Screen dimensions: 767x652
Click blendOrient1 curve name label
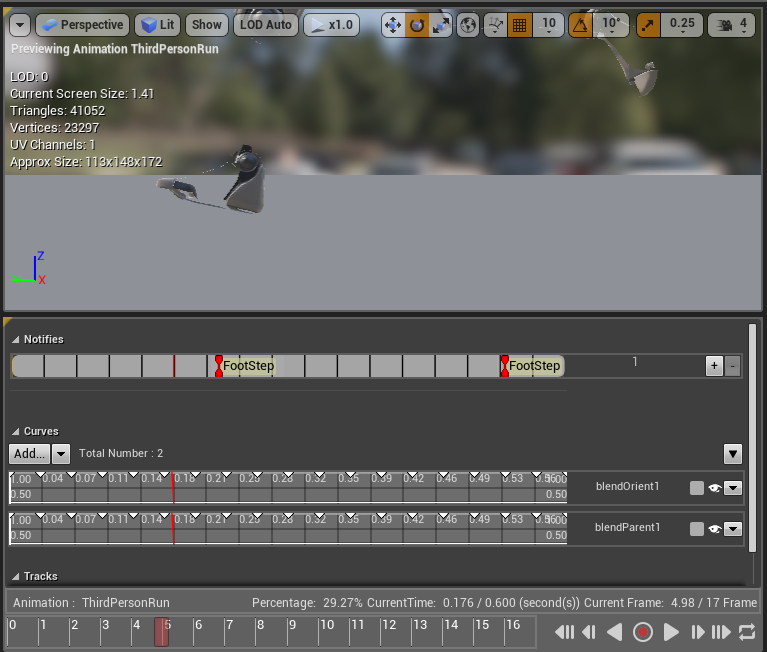(627, 487)
